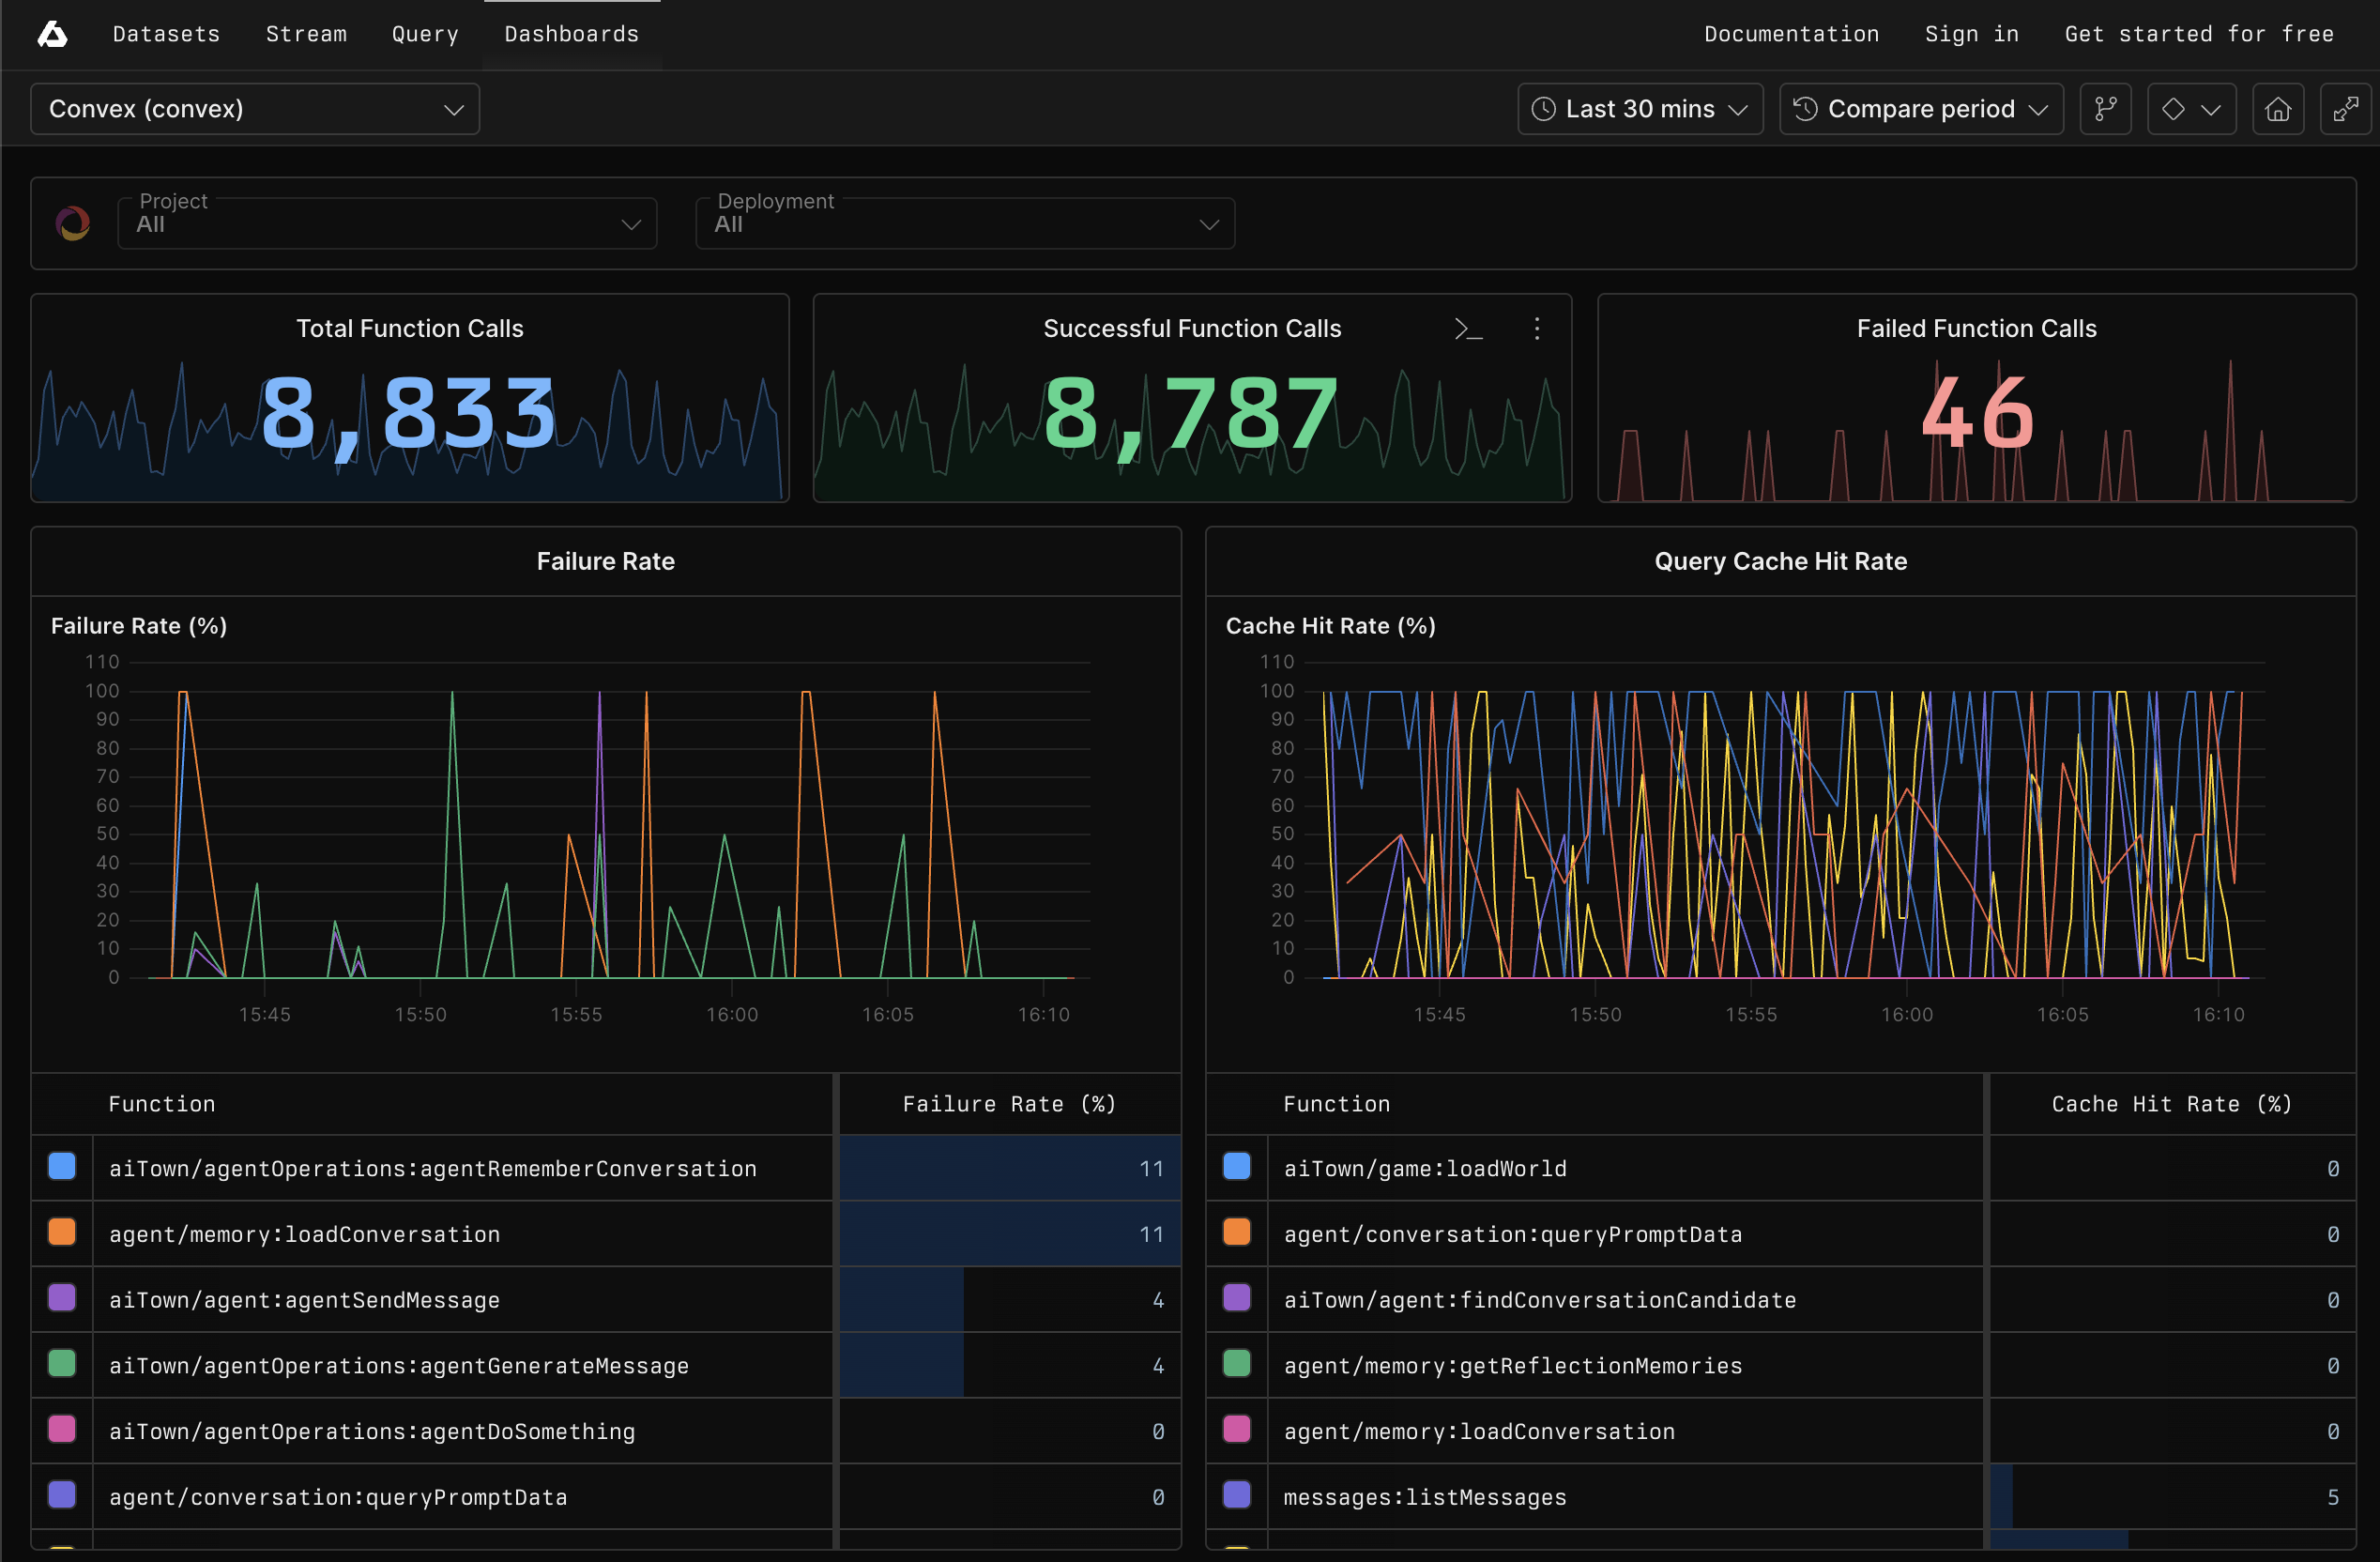
Task: Click the Convex spinner logo icon
Action: click(73, 223)
